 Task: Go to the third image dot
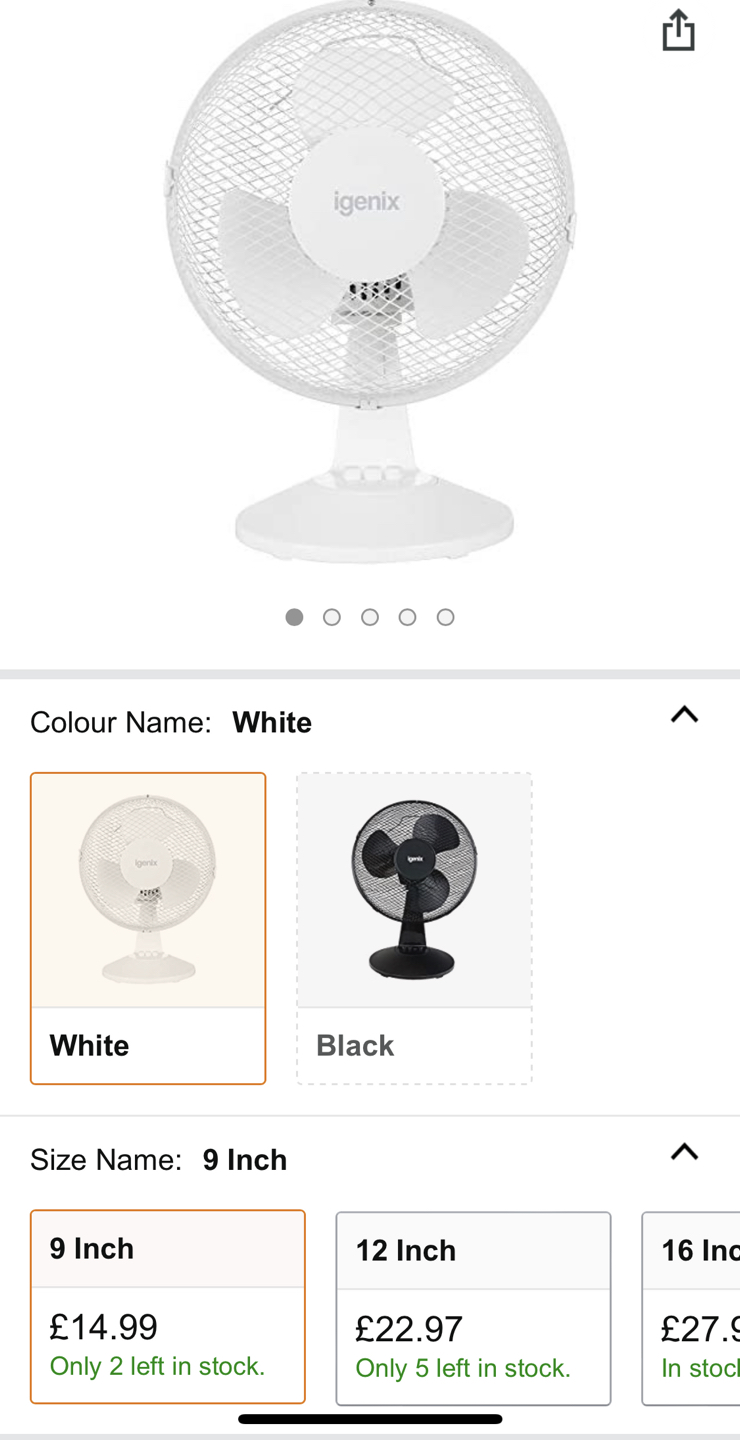pyautogui.click(x=370, y=617)
